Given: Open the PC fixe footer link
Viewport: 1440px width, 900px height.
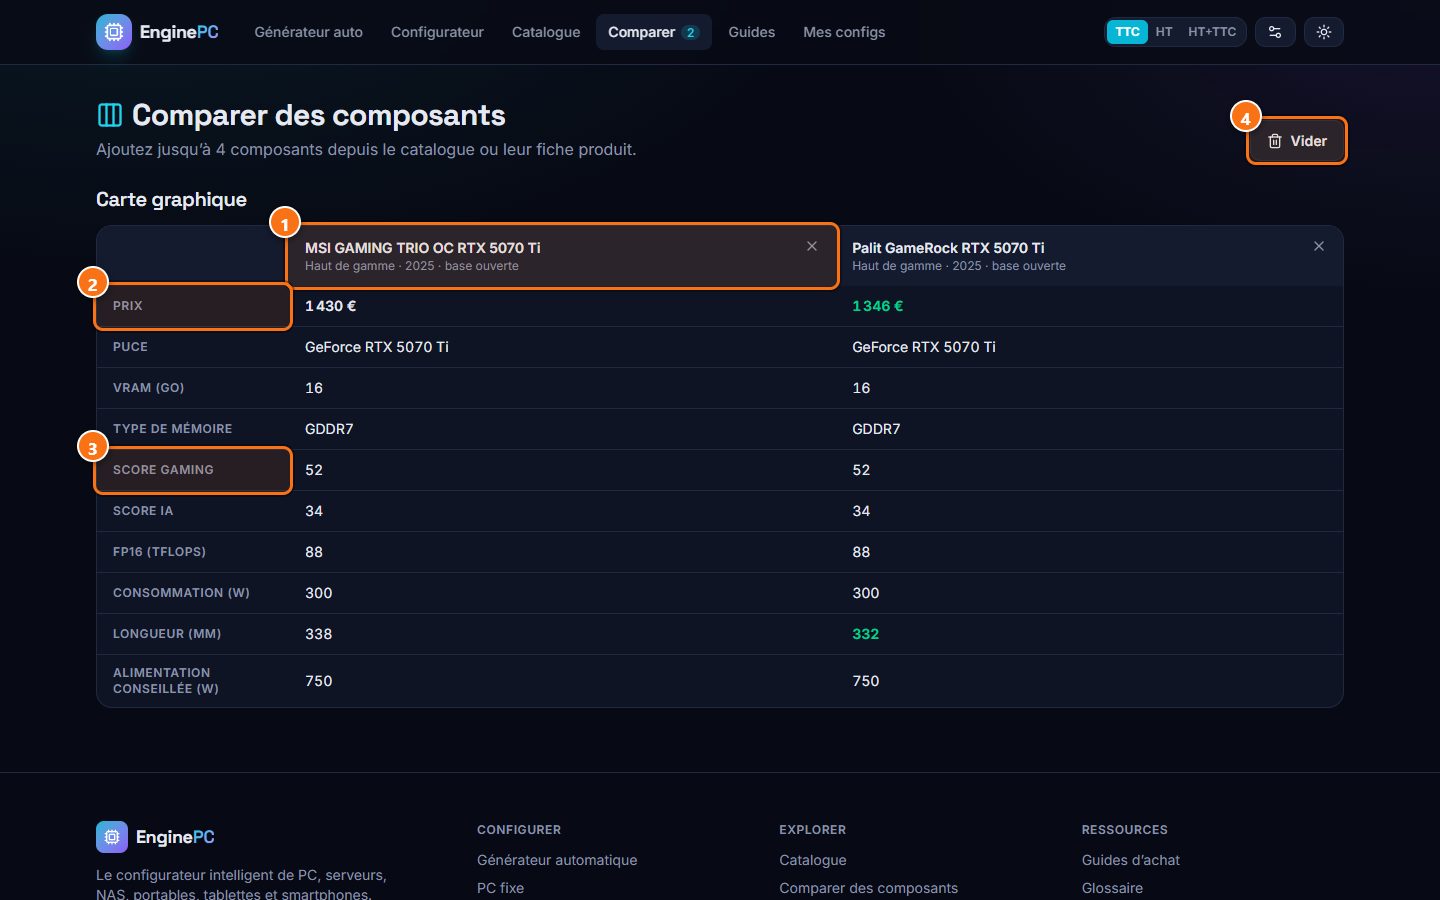Looking at the screenshot, I should tap(500, 888).
